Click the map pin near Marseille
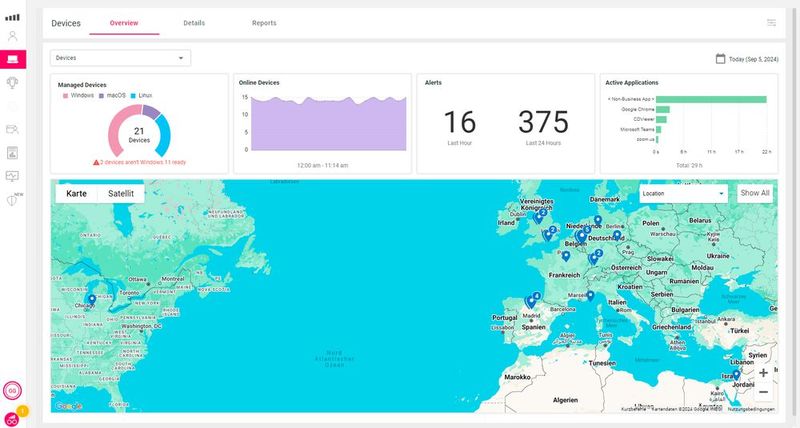 [590, 295]
